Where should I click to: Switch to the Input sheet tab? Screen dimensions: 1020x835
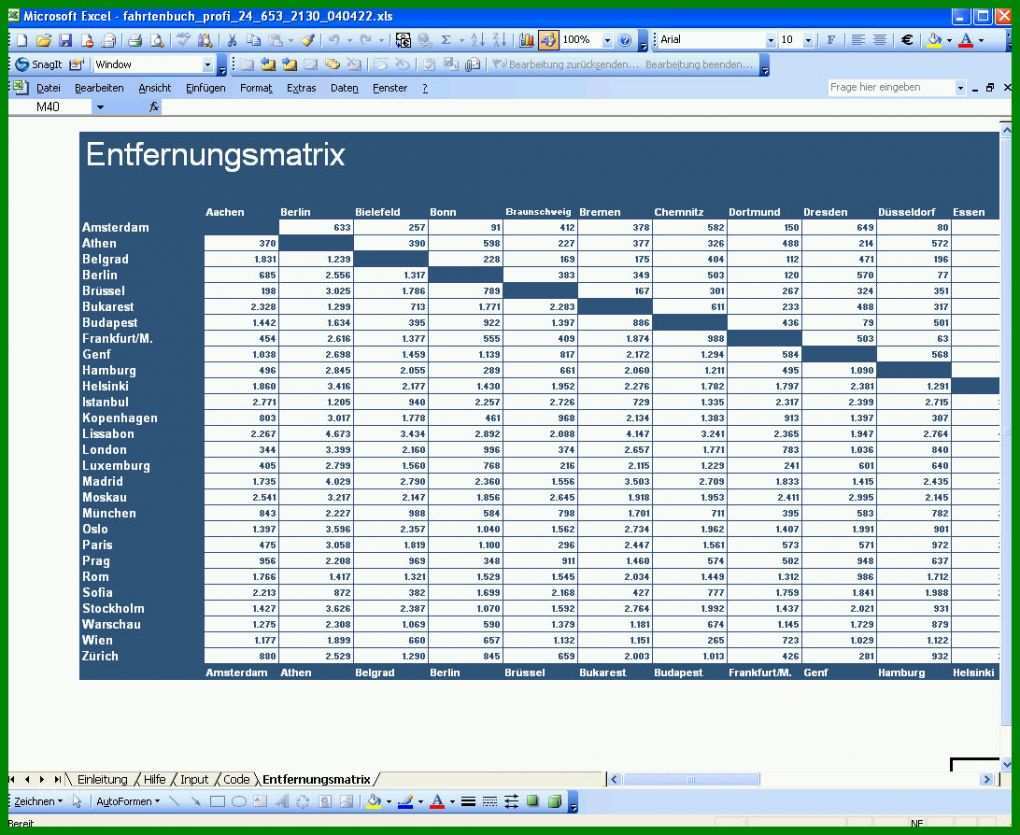tap(194, 779)
